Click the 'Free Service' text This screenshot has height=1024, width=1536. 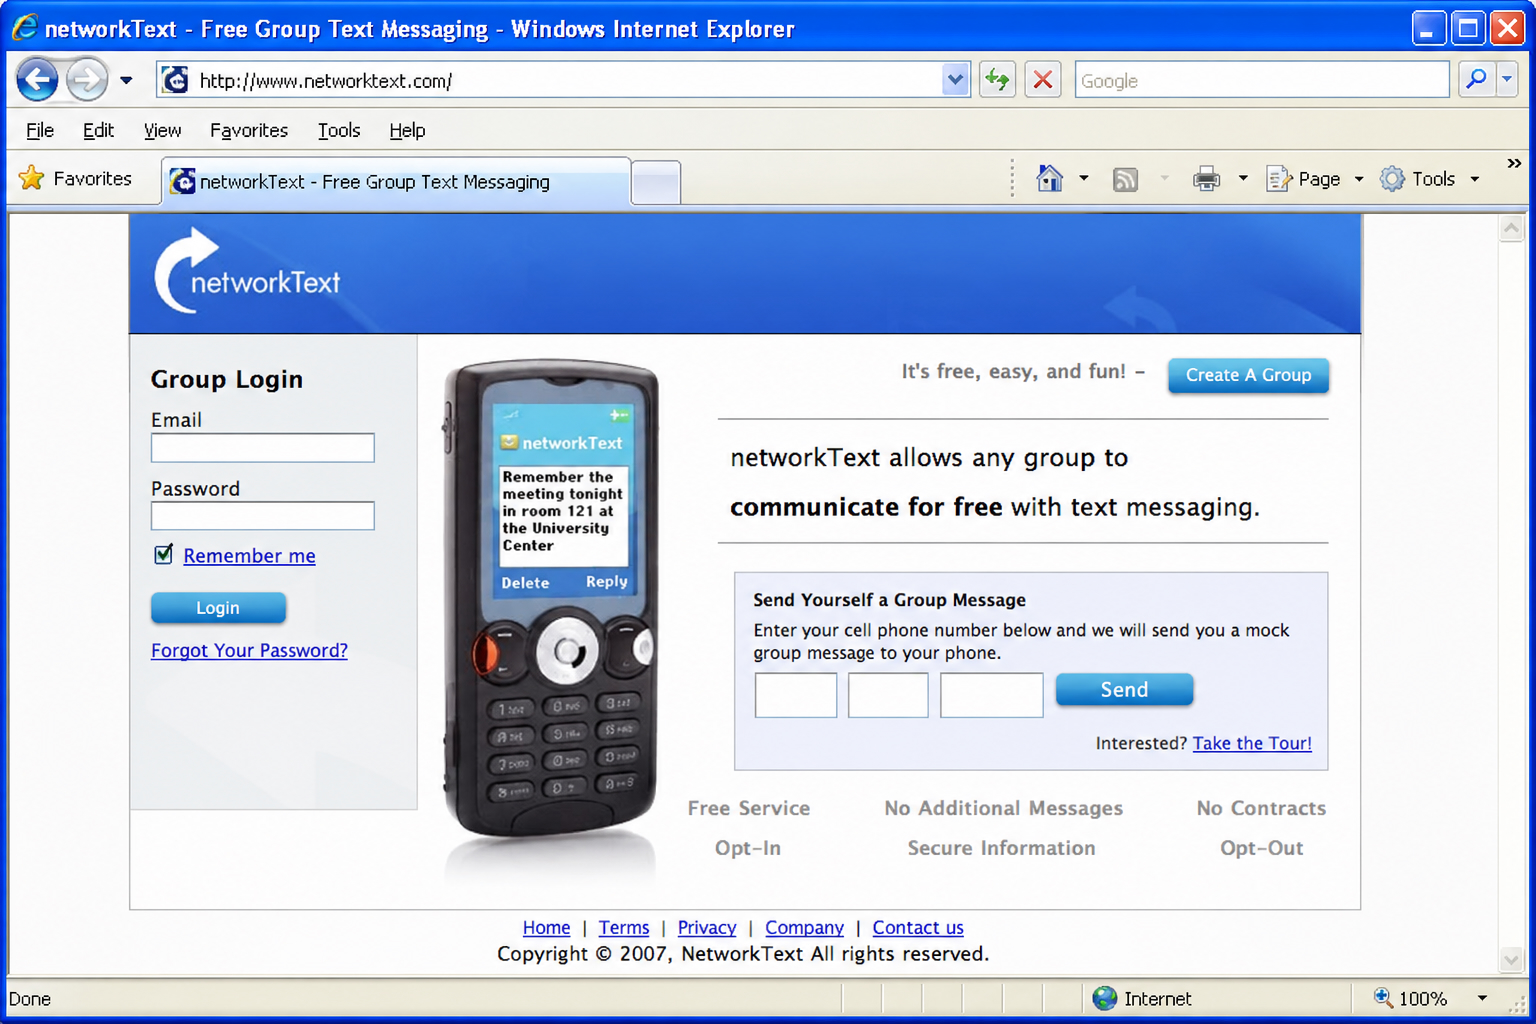pyautogui.click(x=749, y=808)
